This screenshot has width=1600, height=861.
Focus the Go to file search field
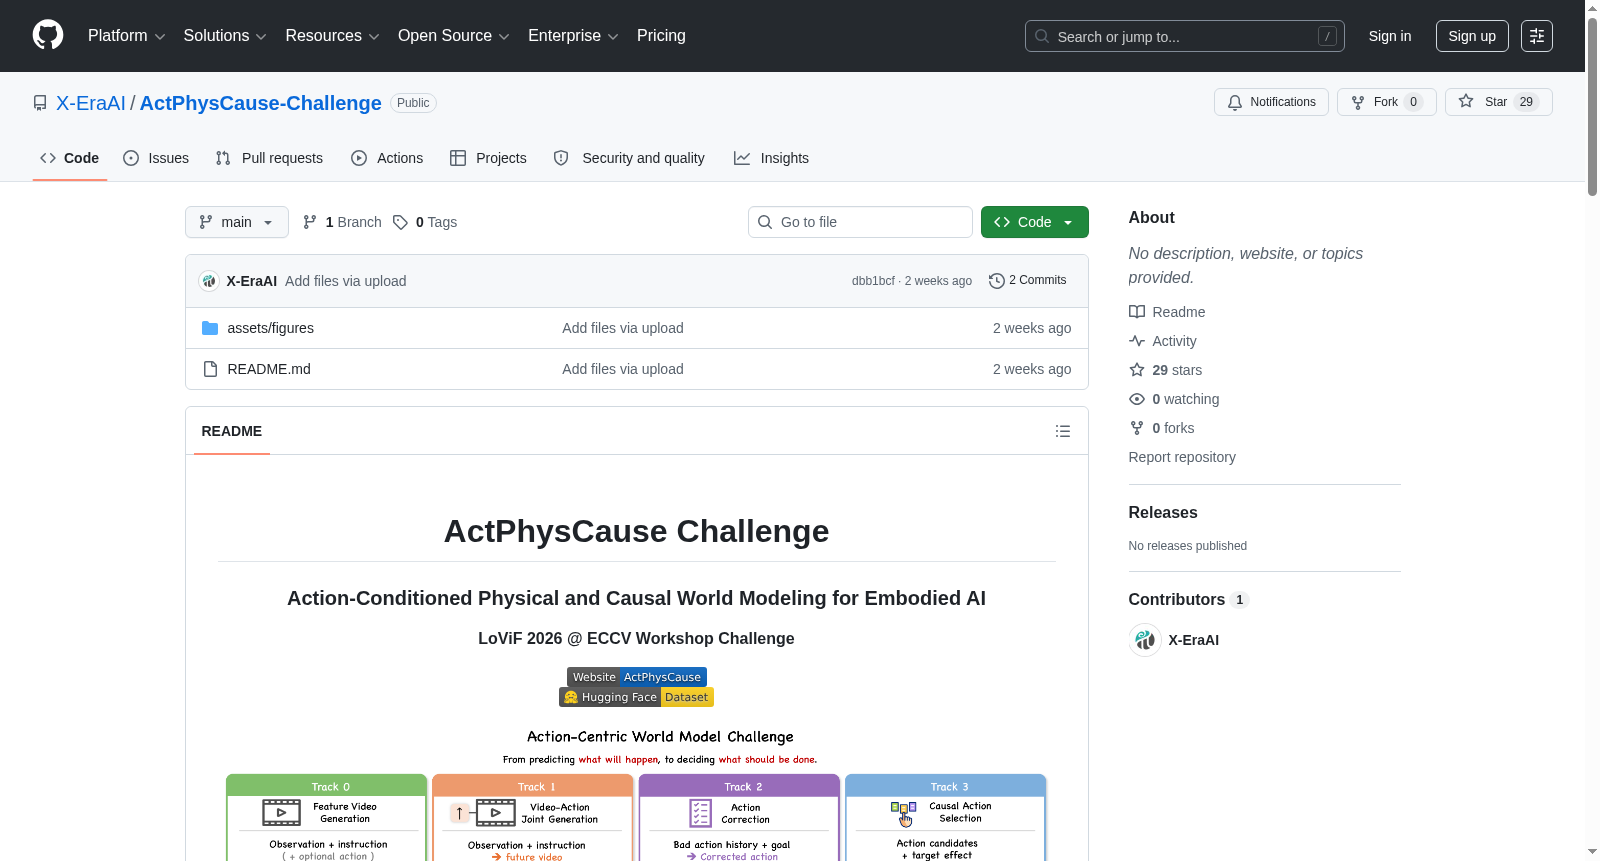[x=860, y=222]
